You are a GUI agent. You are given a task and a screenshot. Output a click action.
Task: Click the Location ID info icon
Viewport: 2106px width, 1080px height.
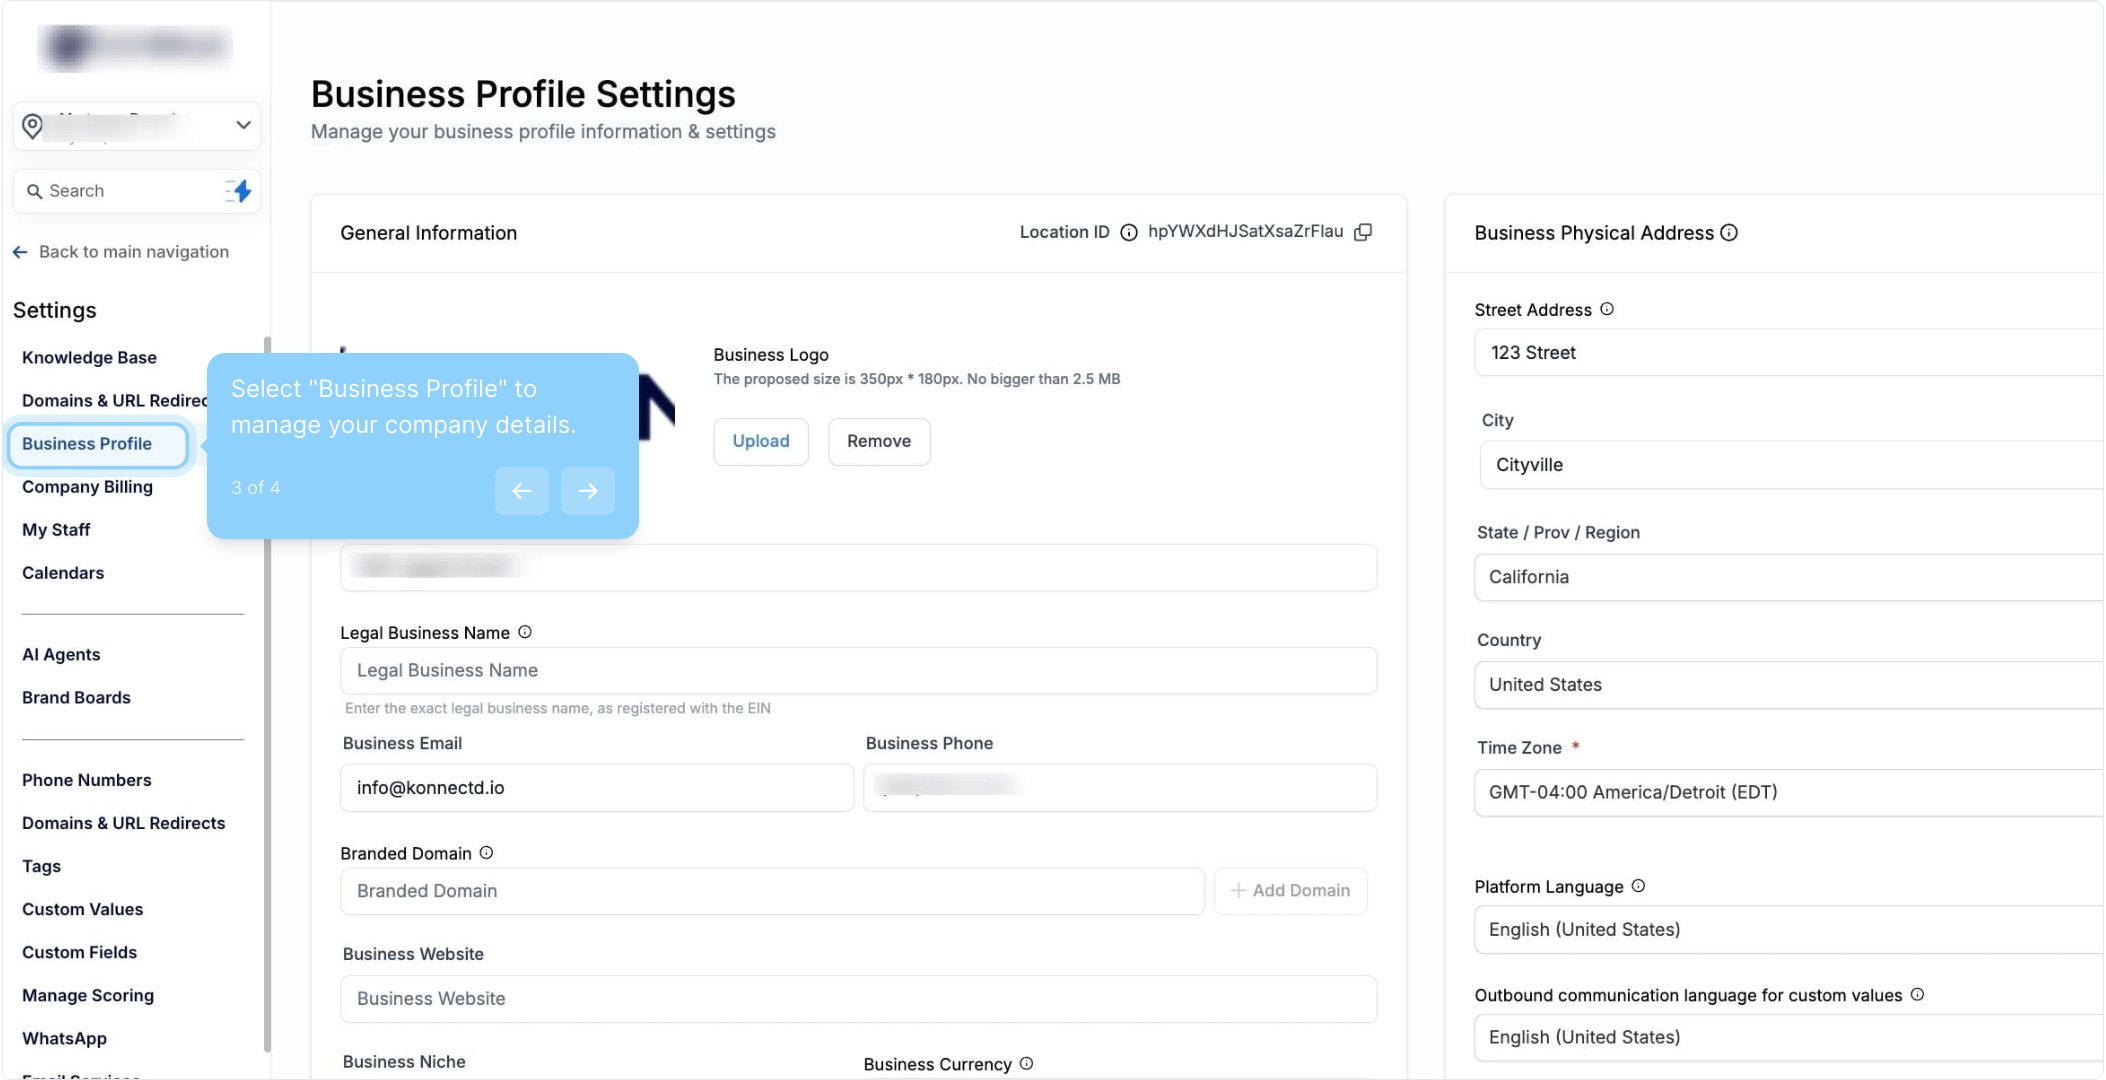[x=1129, y=233]
